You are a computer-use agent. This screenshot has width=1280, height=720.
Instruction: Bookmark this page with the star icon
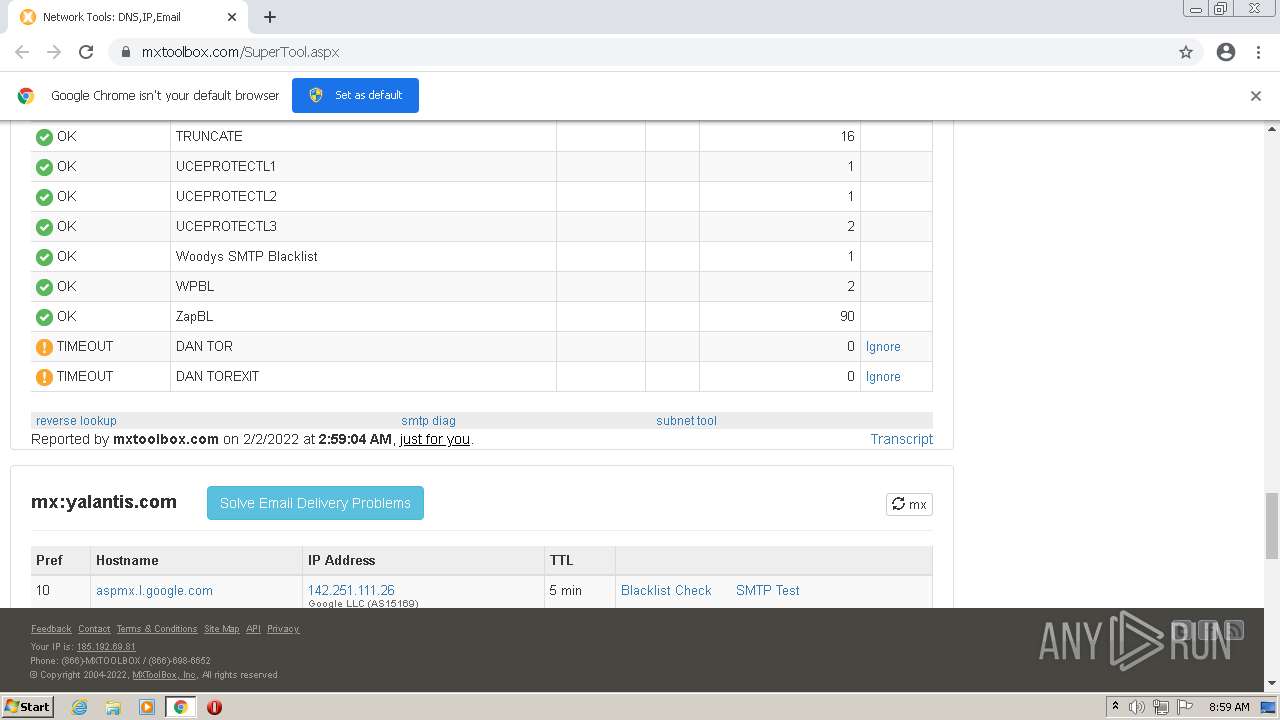[1186, 52]
